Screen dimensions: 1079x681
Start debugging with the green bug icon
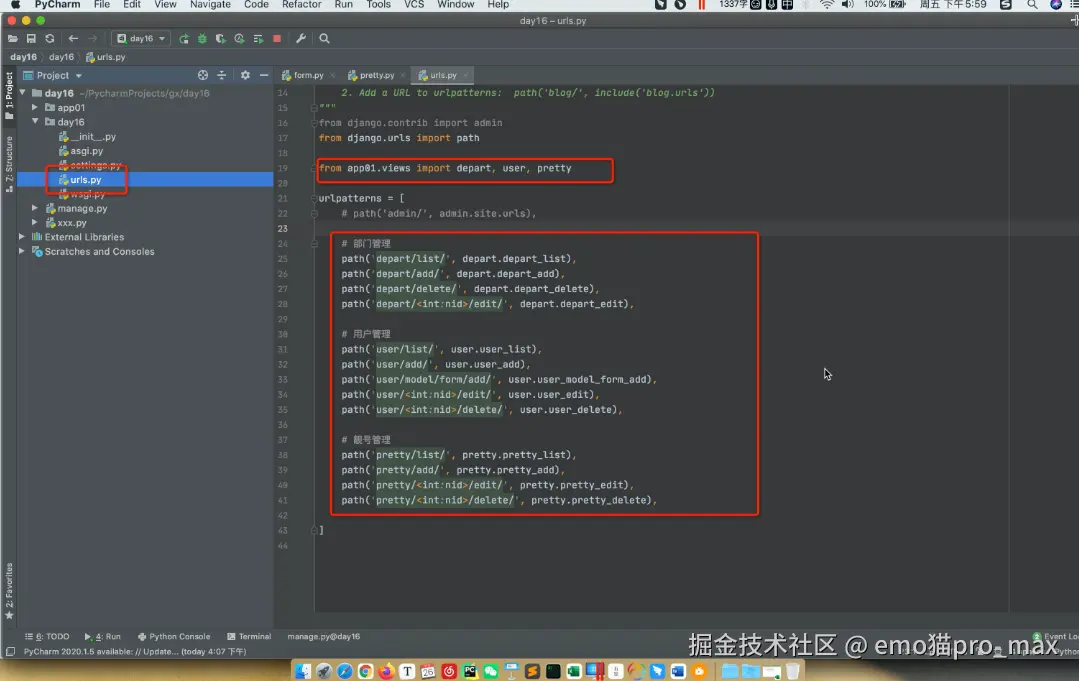point(202,39)
